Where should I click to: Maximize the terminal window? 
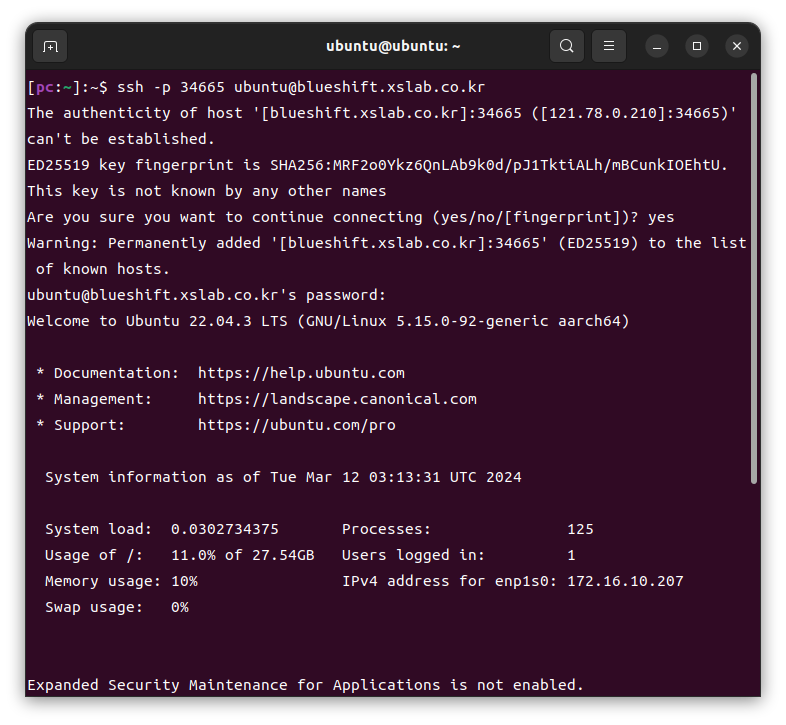(697, 46)
